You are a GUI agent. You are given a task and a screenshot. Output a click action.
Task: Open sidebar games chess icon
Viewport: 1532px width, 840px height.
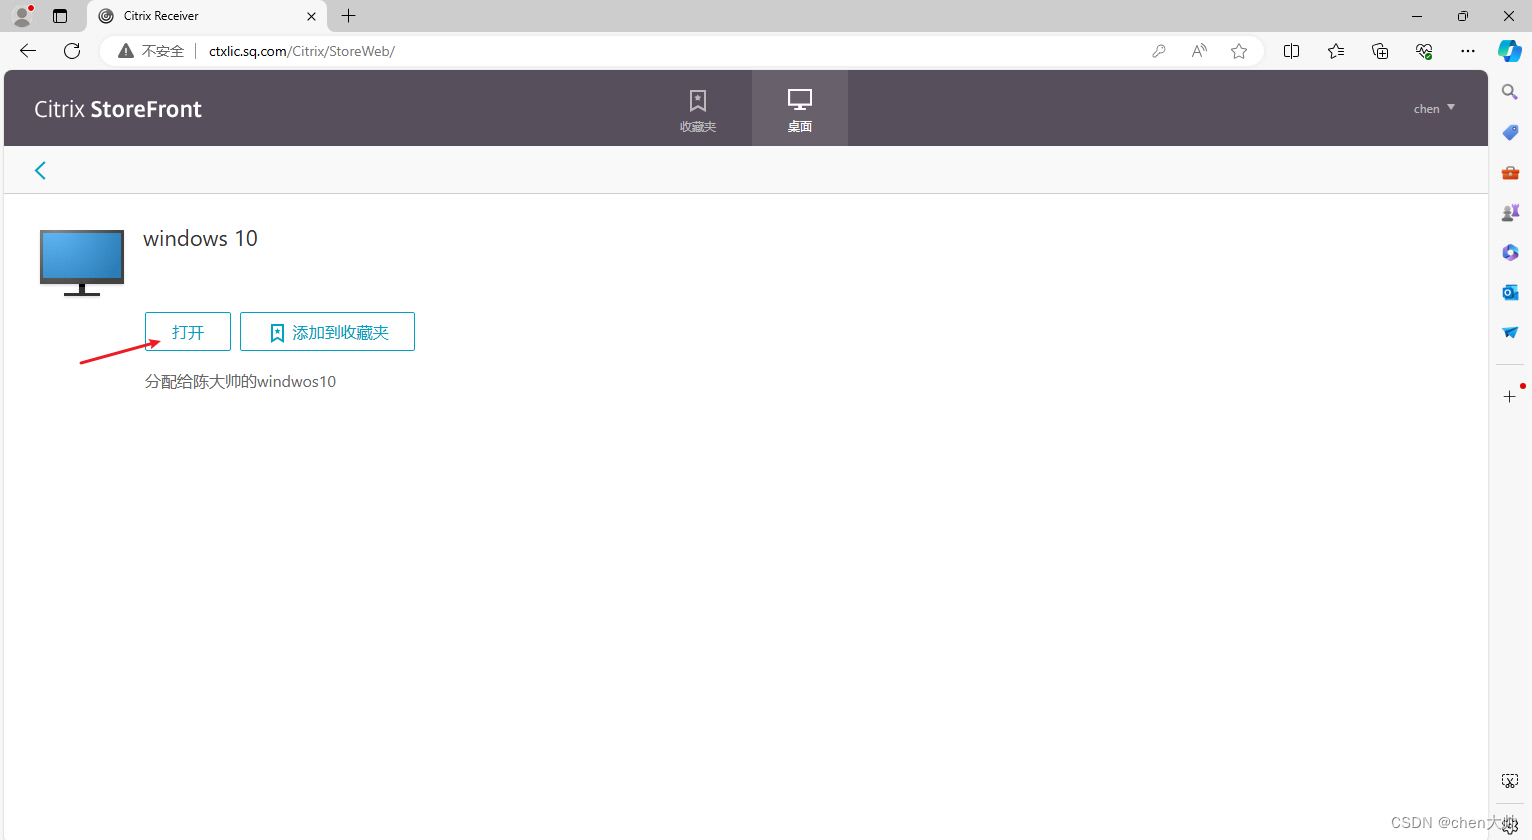1510,212
